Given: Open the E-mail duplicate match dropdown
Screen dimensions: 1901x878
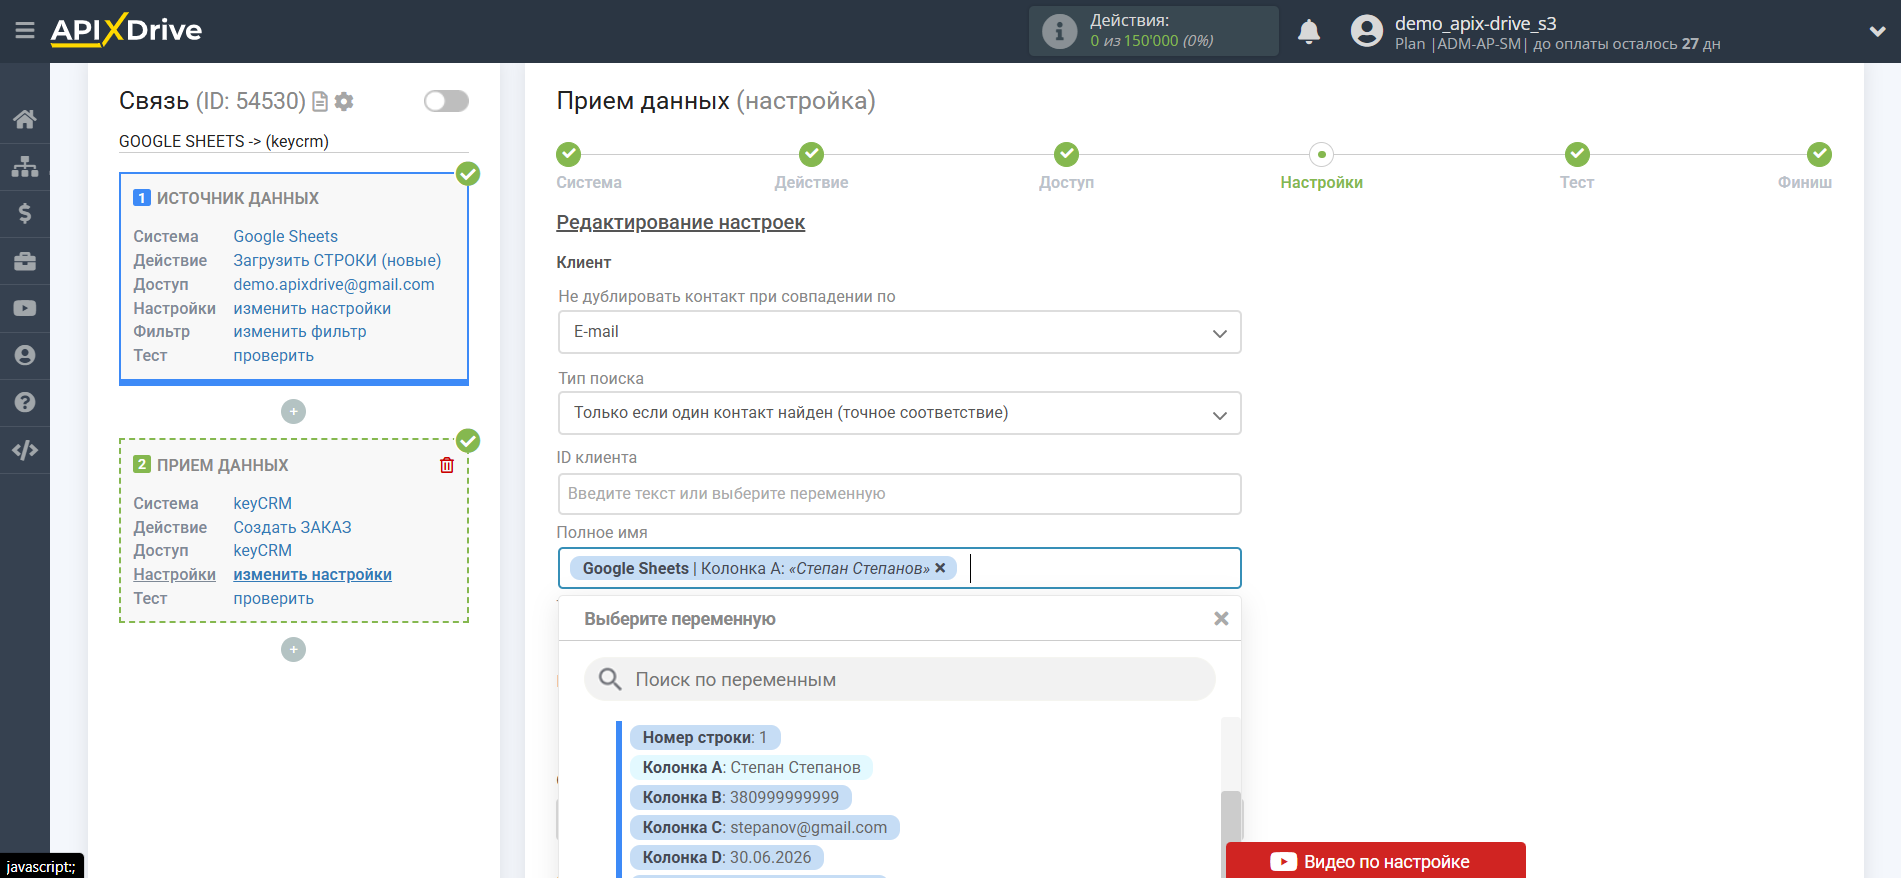Looking at the screenshot, I should (899, 332).
